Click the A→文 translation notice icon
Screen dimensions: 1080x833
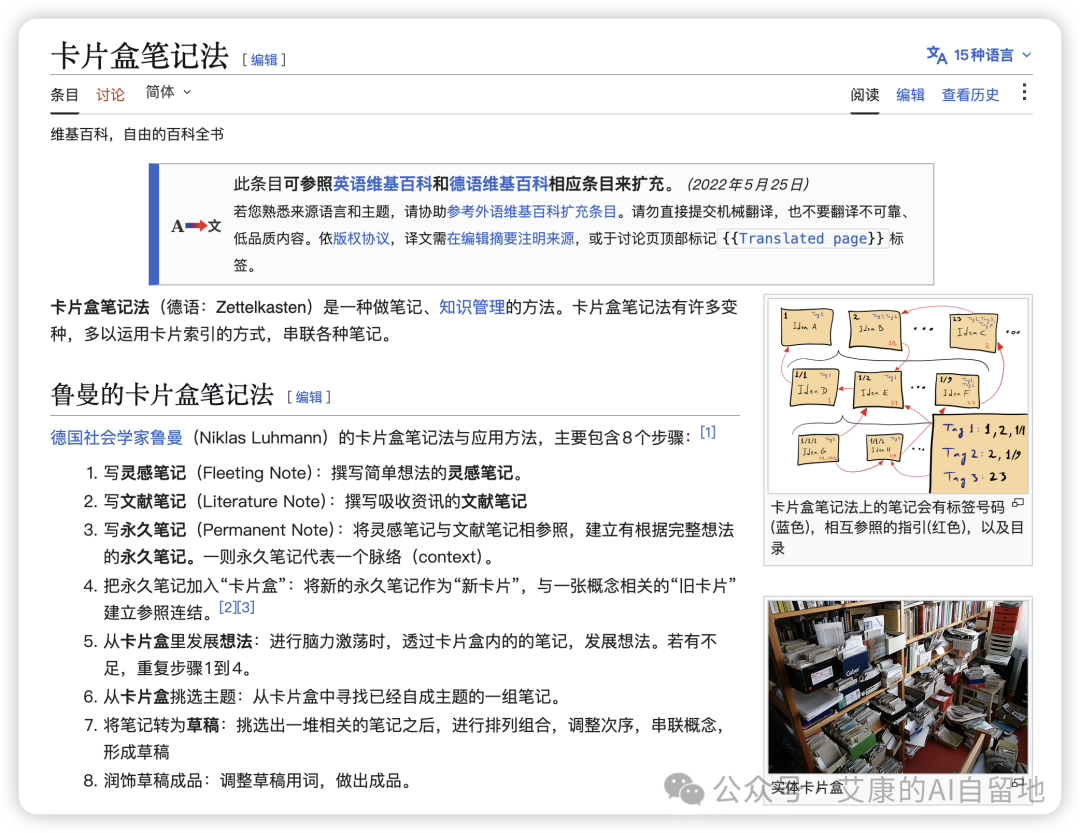click(x=196, y=225)
